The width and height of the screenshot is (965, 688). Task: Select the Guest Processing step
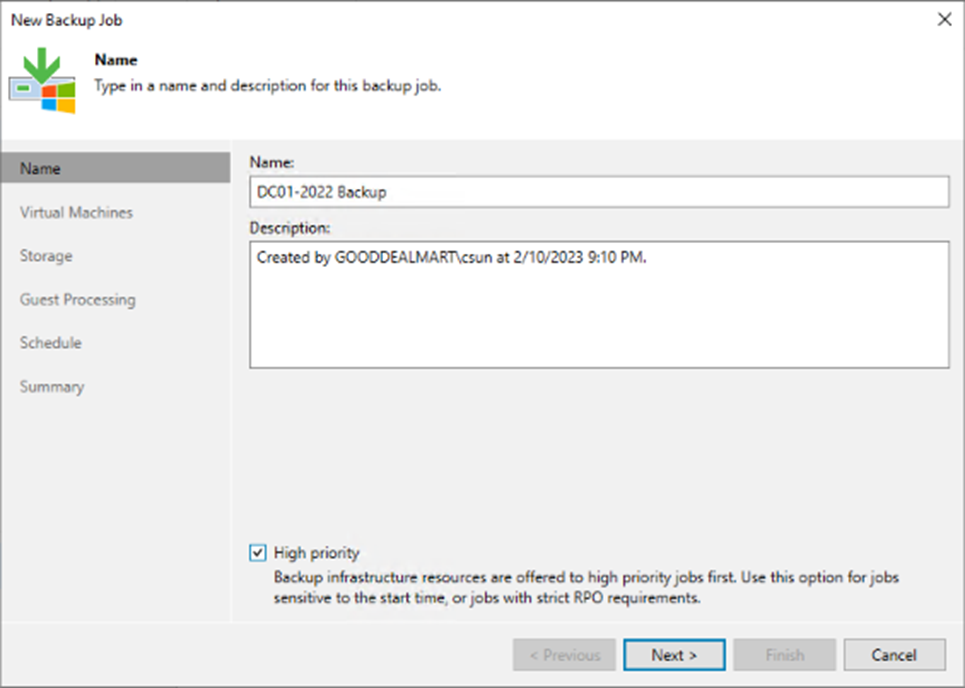coord(78,299)
